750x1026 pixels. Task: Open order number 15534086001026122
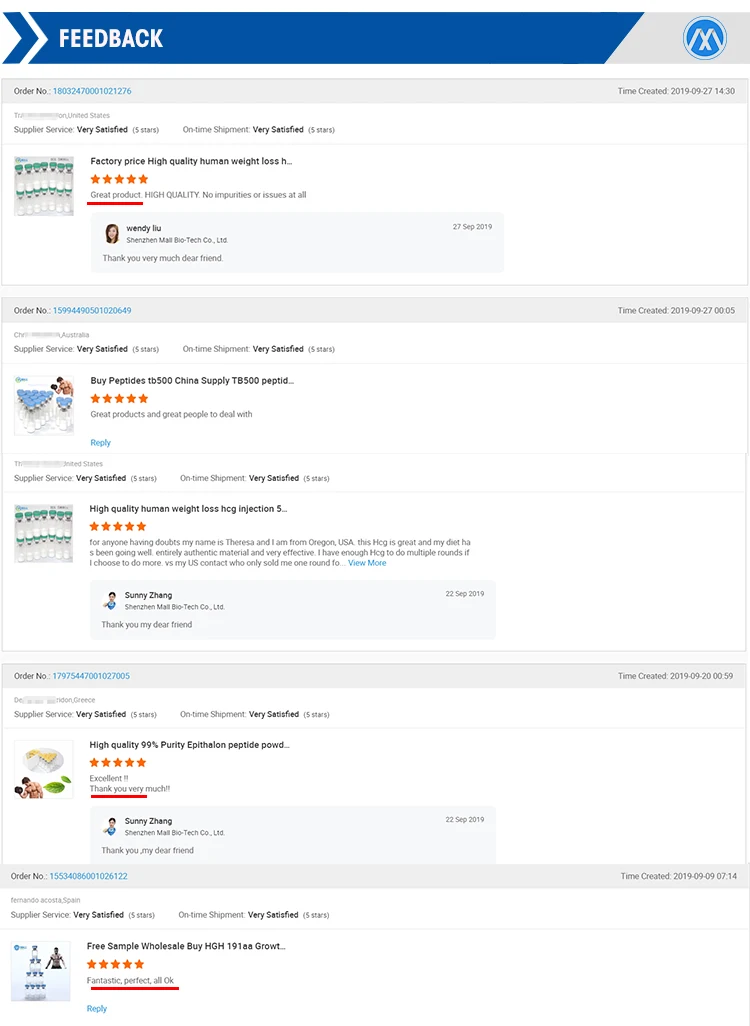(89, 876)
